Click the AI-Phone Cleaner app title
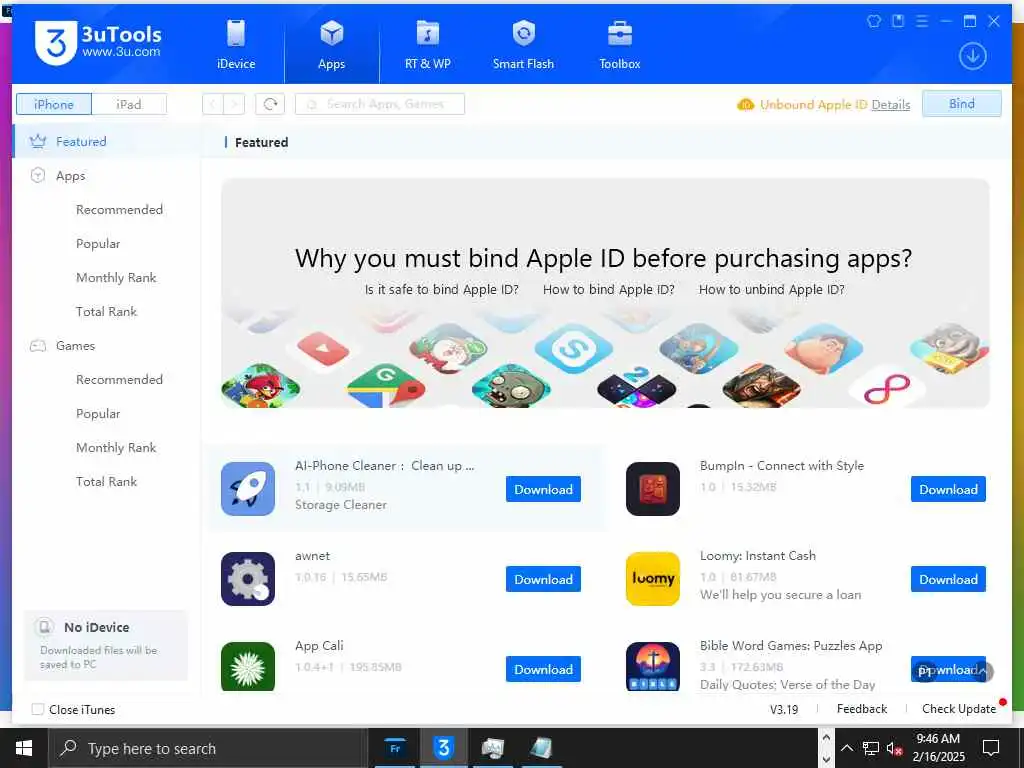 coord(385,466)
